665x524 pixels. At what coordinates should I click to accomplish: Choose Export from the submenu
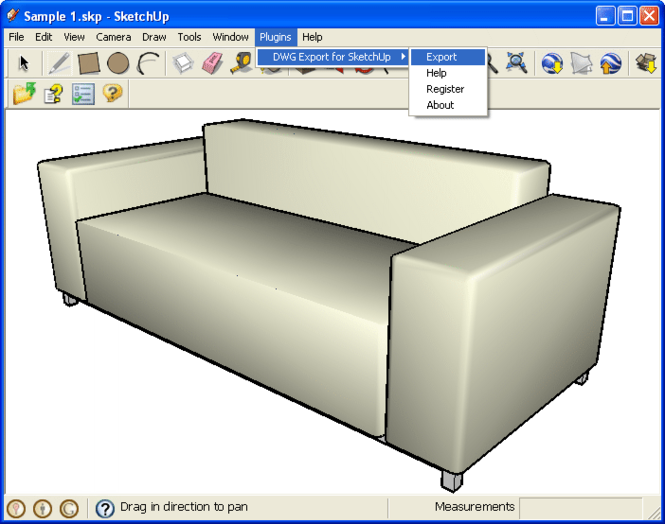pos(448,57)
